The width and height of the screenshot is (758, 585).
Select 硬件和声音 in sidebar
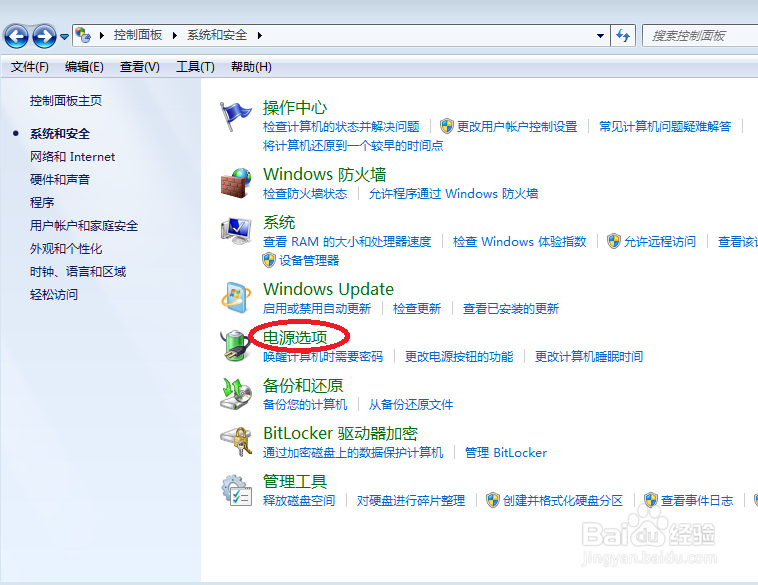click(x=60, y=180)
